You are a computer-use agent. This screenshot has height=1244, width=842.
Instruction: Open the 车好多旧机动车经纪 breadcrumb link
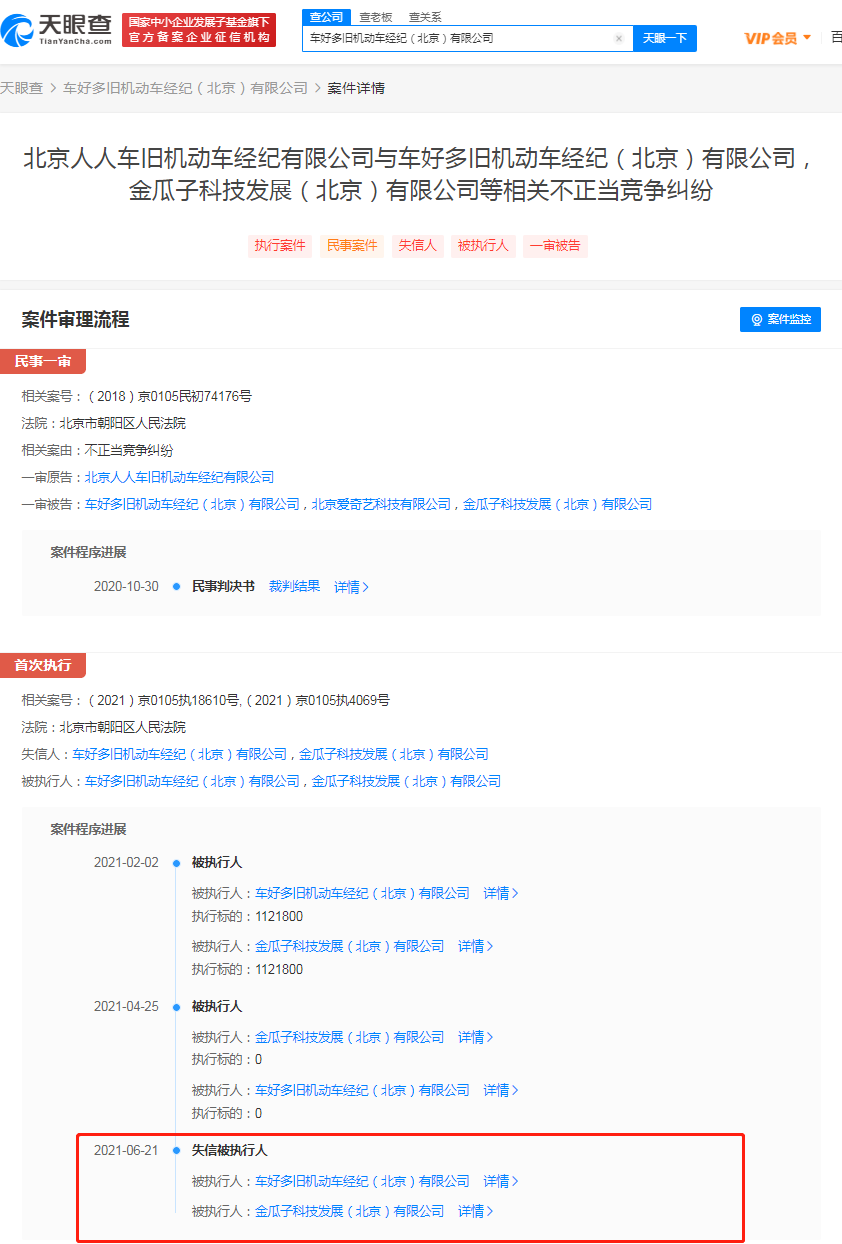point(185,88)
